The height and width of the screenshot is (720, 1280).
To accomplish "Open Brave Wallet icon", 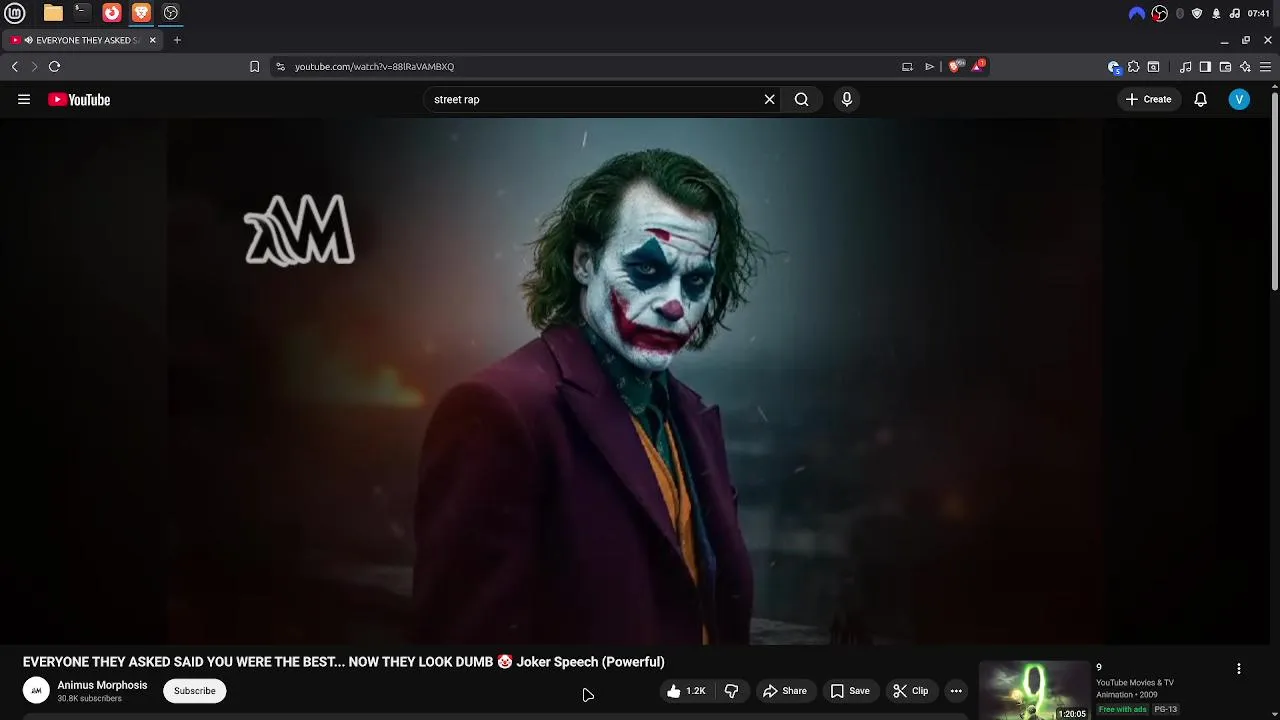I will point(1225,67).
